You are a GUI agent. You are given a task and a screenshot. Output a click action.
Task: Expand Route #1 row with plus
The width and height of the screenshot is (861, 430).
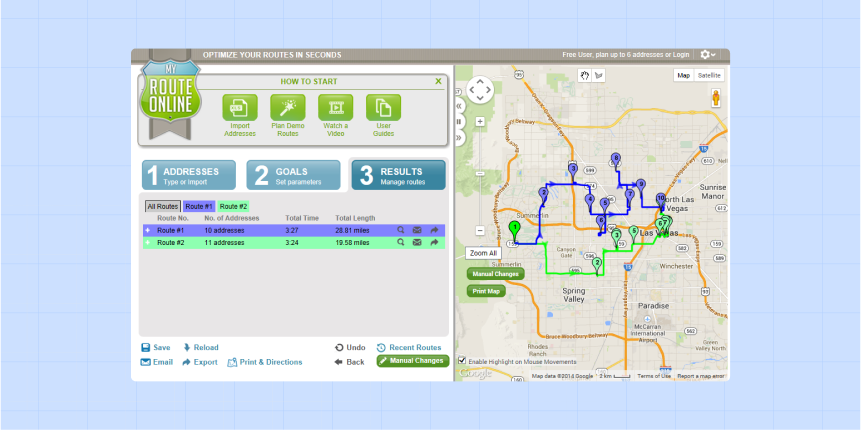click(148, 231)
